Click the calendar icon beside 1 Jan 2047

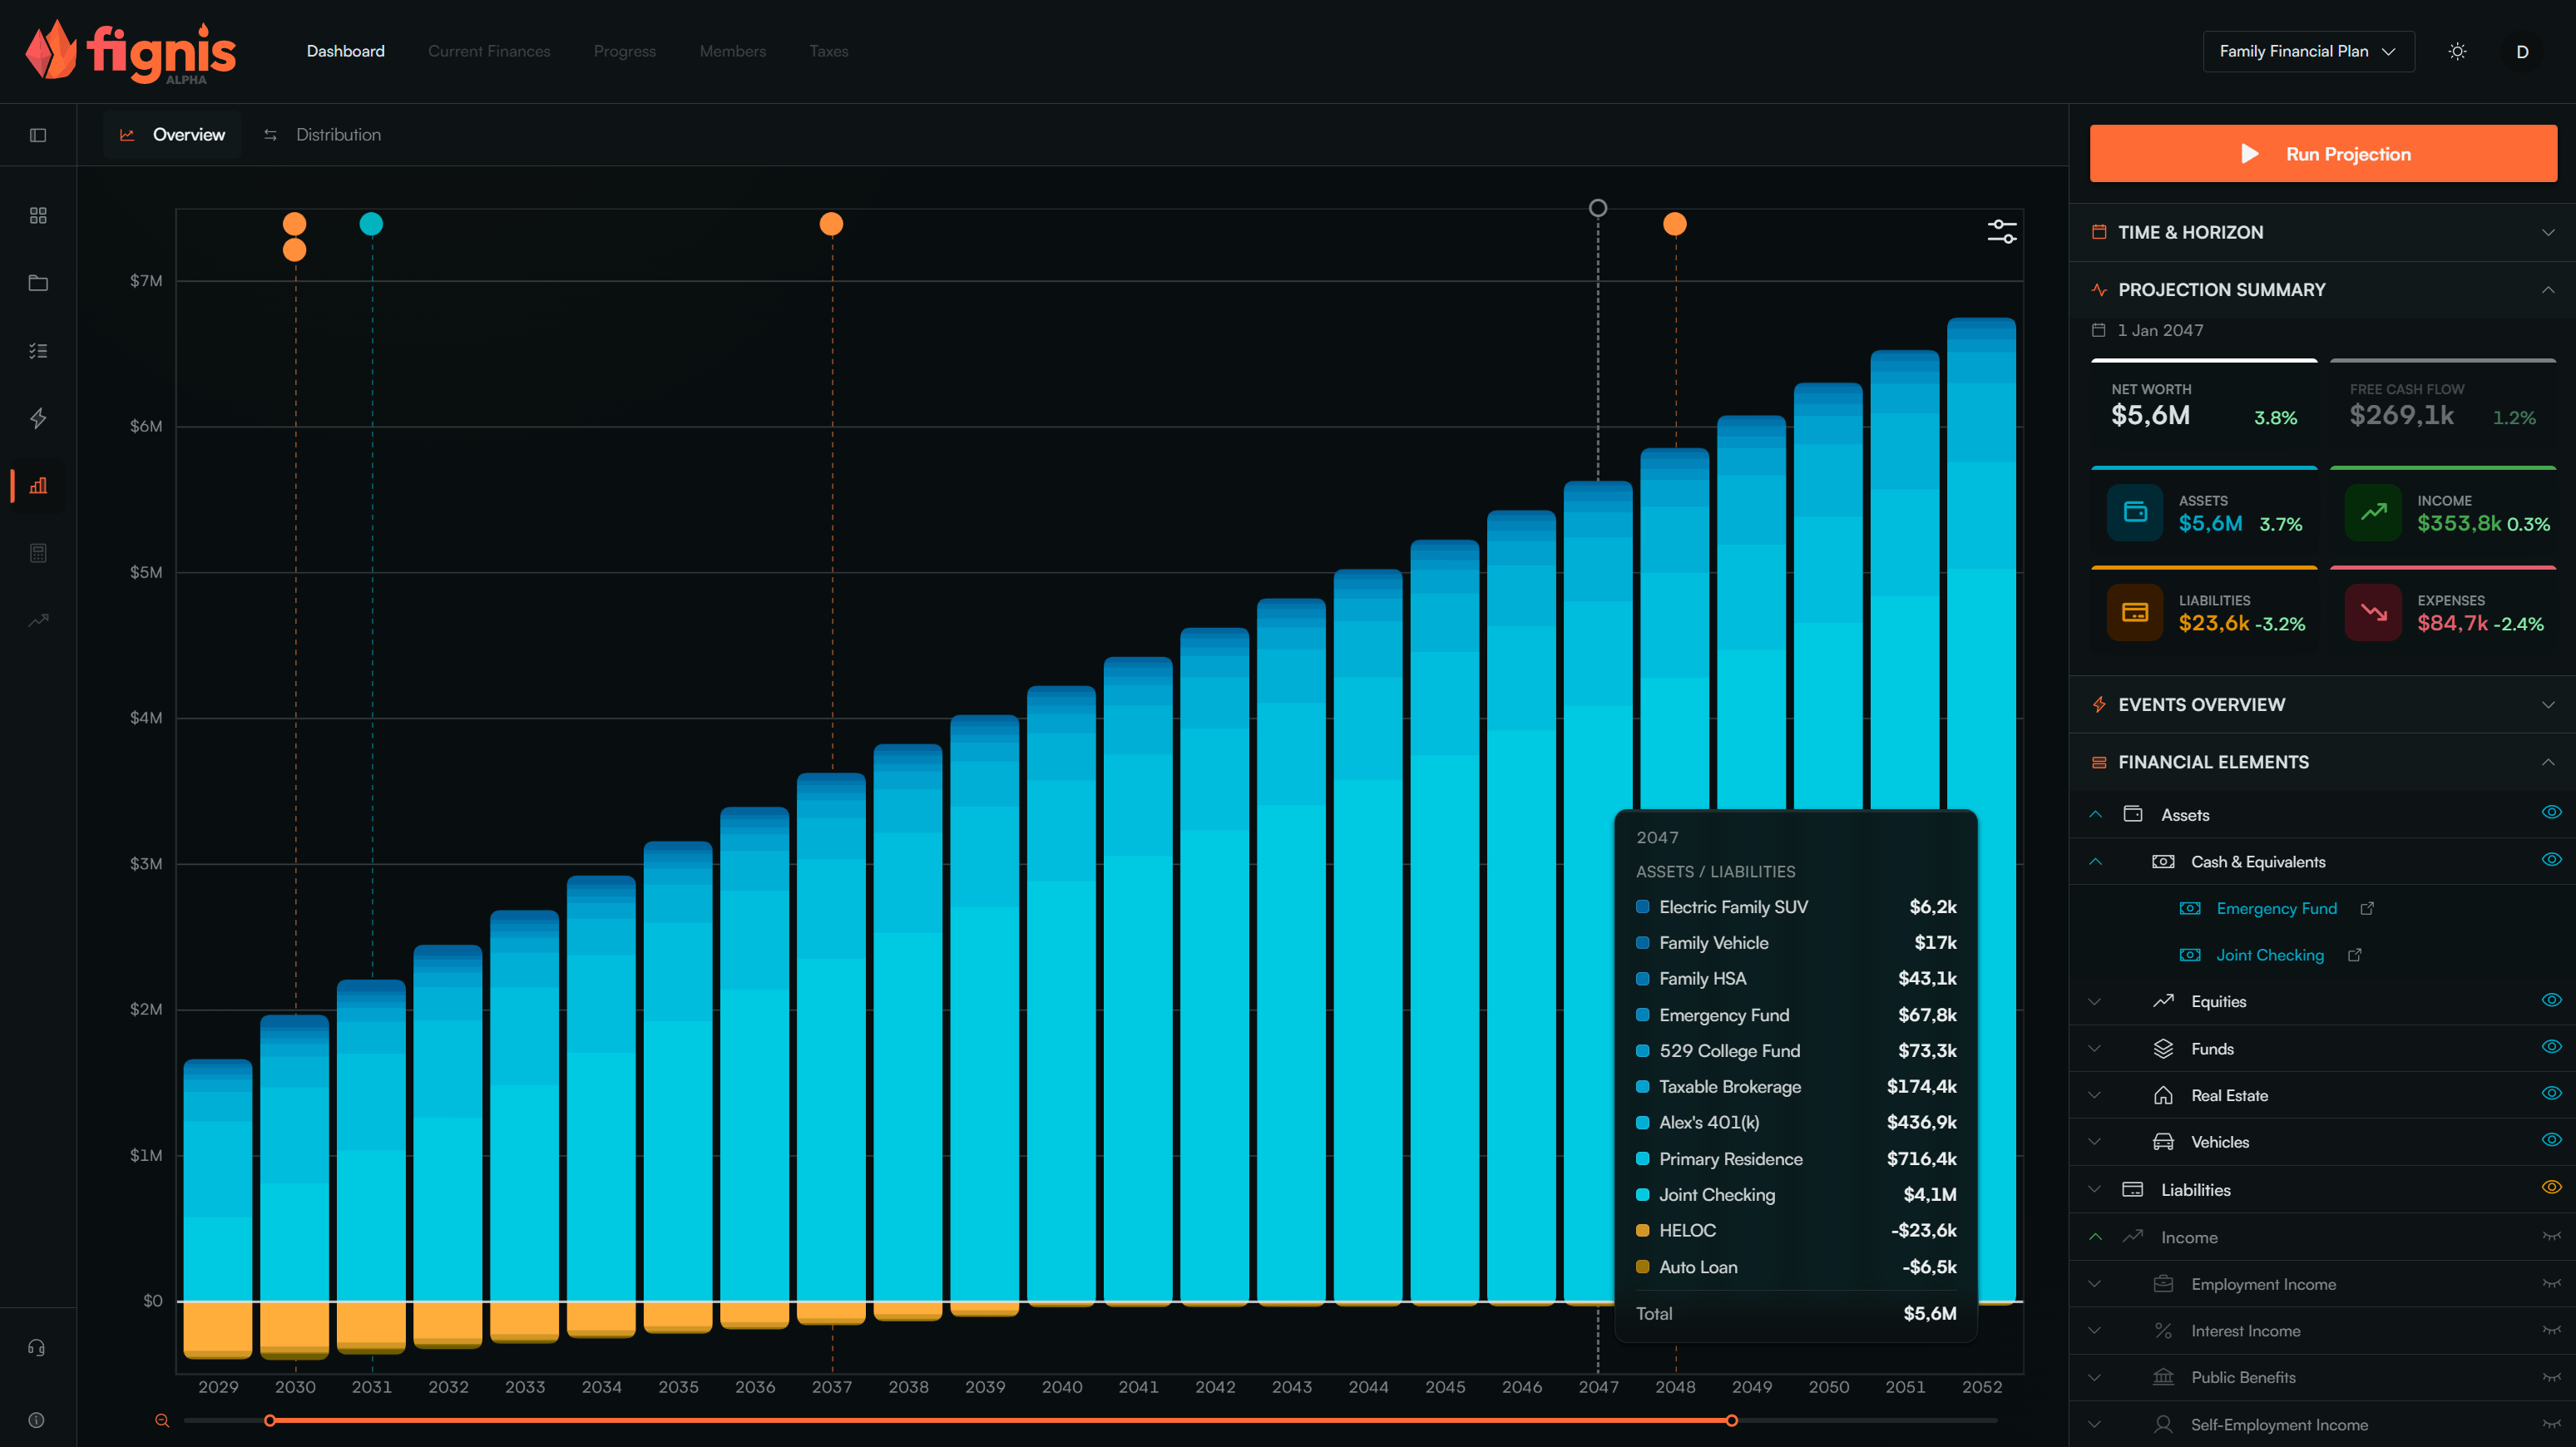pyautogui.click(x=2099, y=330)
